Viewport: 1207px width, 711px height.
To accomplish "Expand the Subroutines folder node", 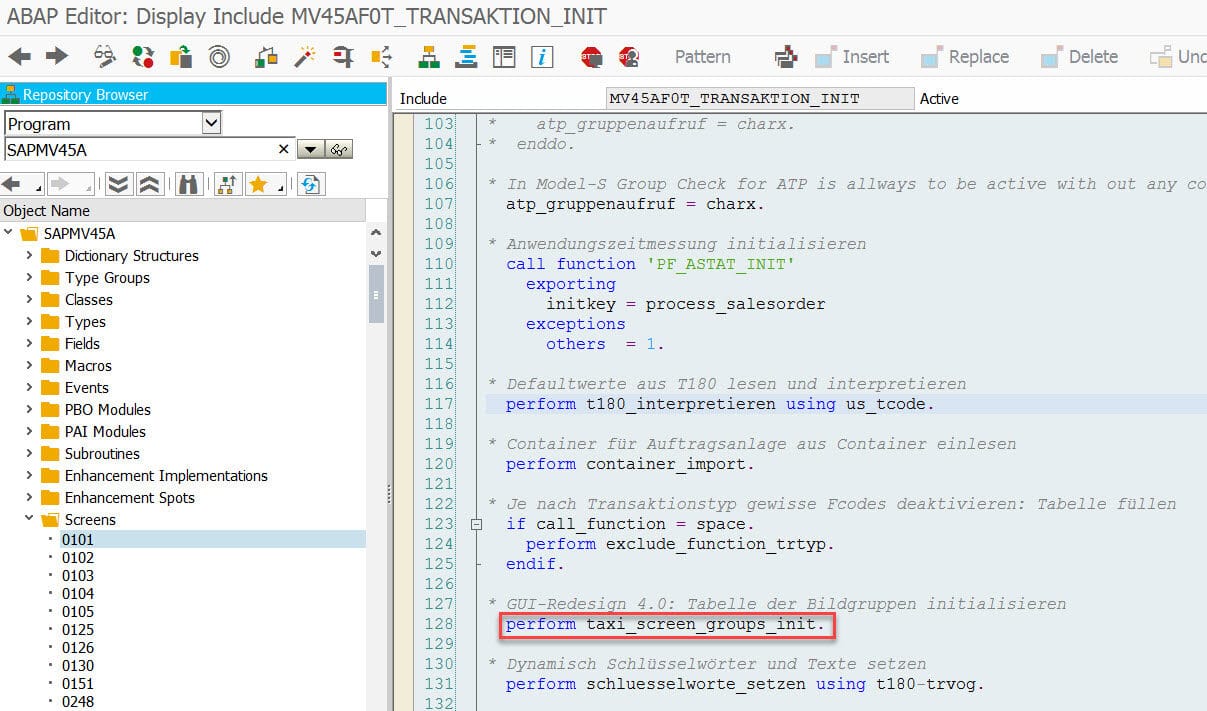I will [30, 454].
